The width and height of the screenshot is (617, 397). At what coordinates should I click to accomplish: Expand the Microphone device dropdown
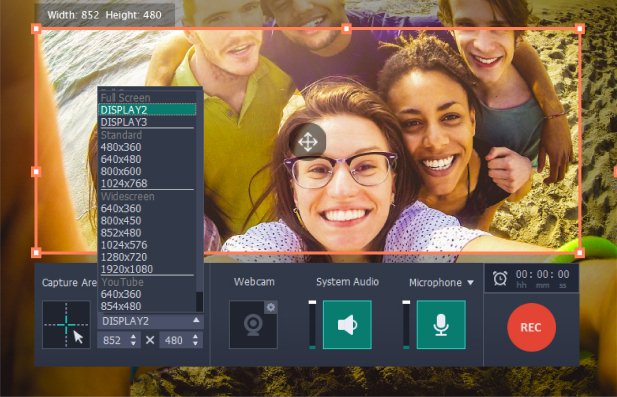(471, 283)
